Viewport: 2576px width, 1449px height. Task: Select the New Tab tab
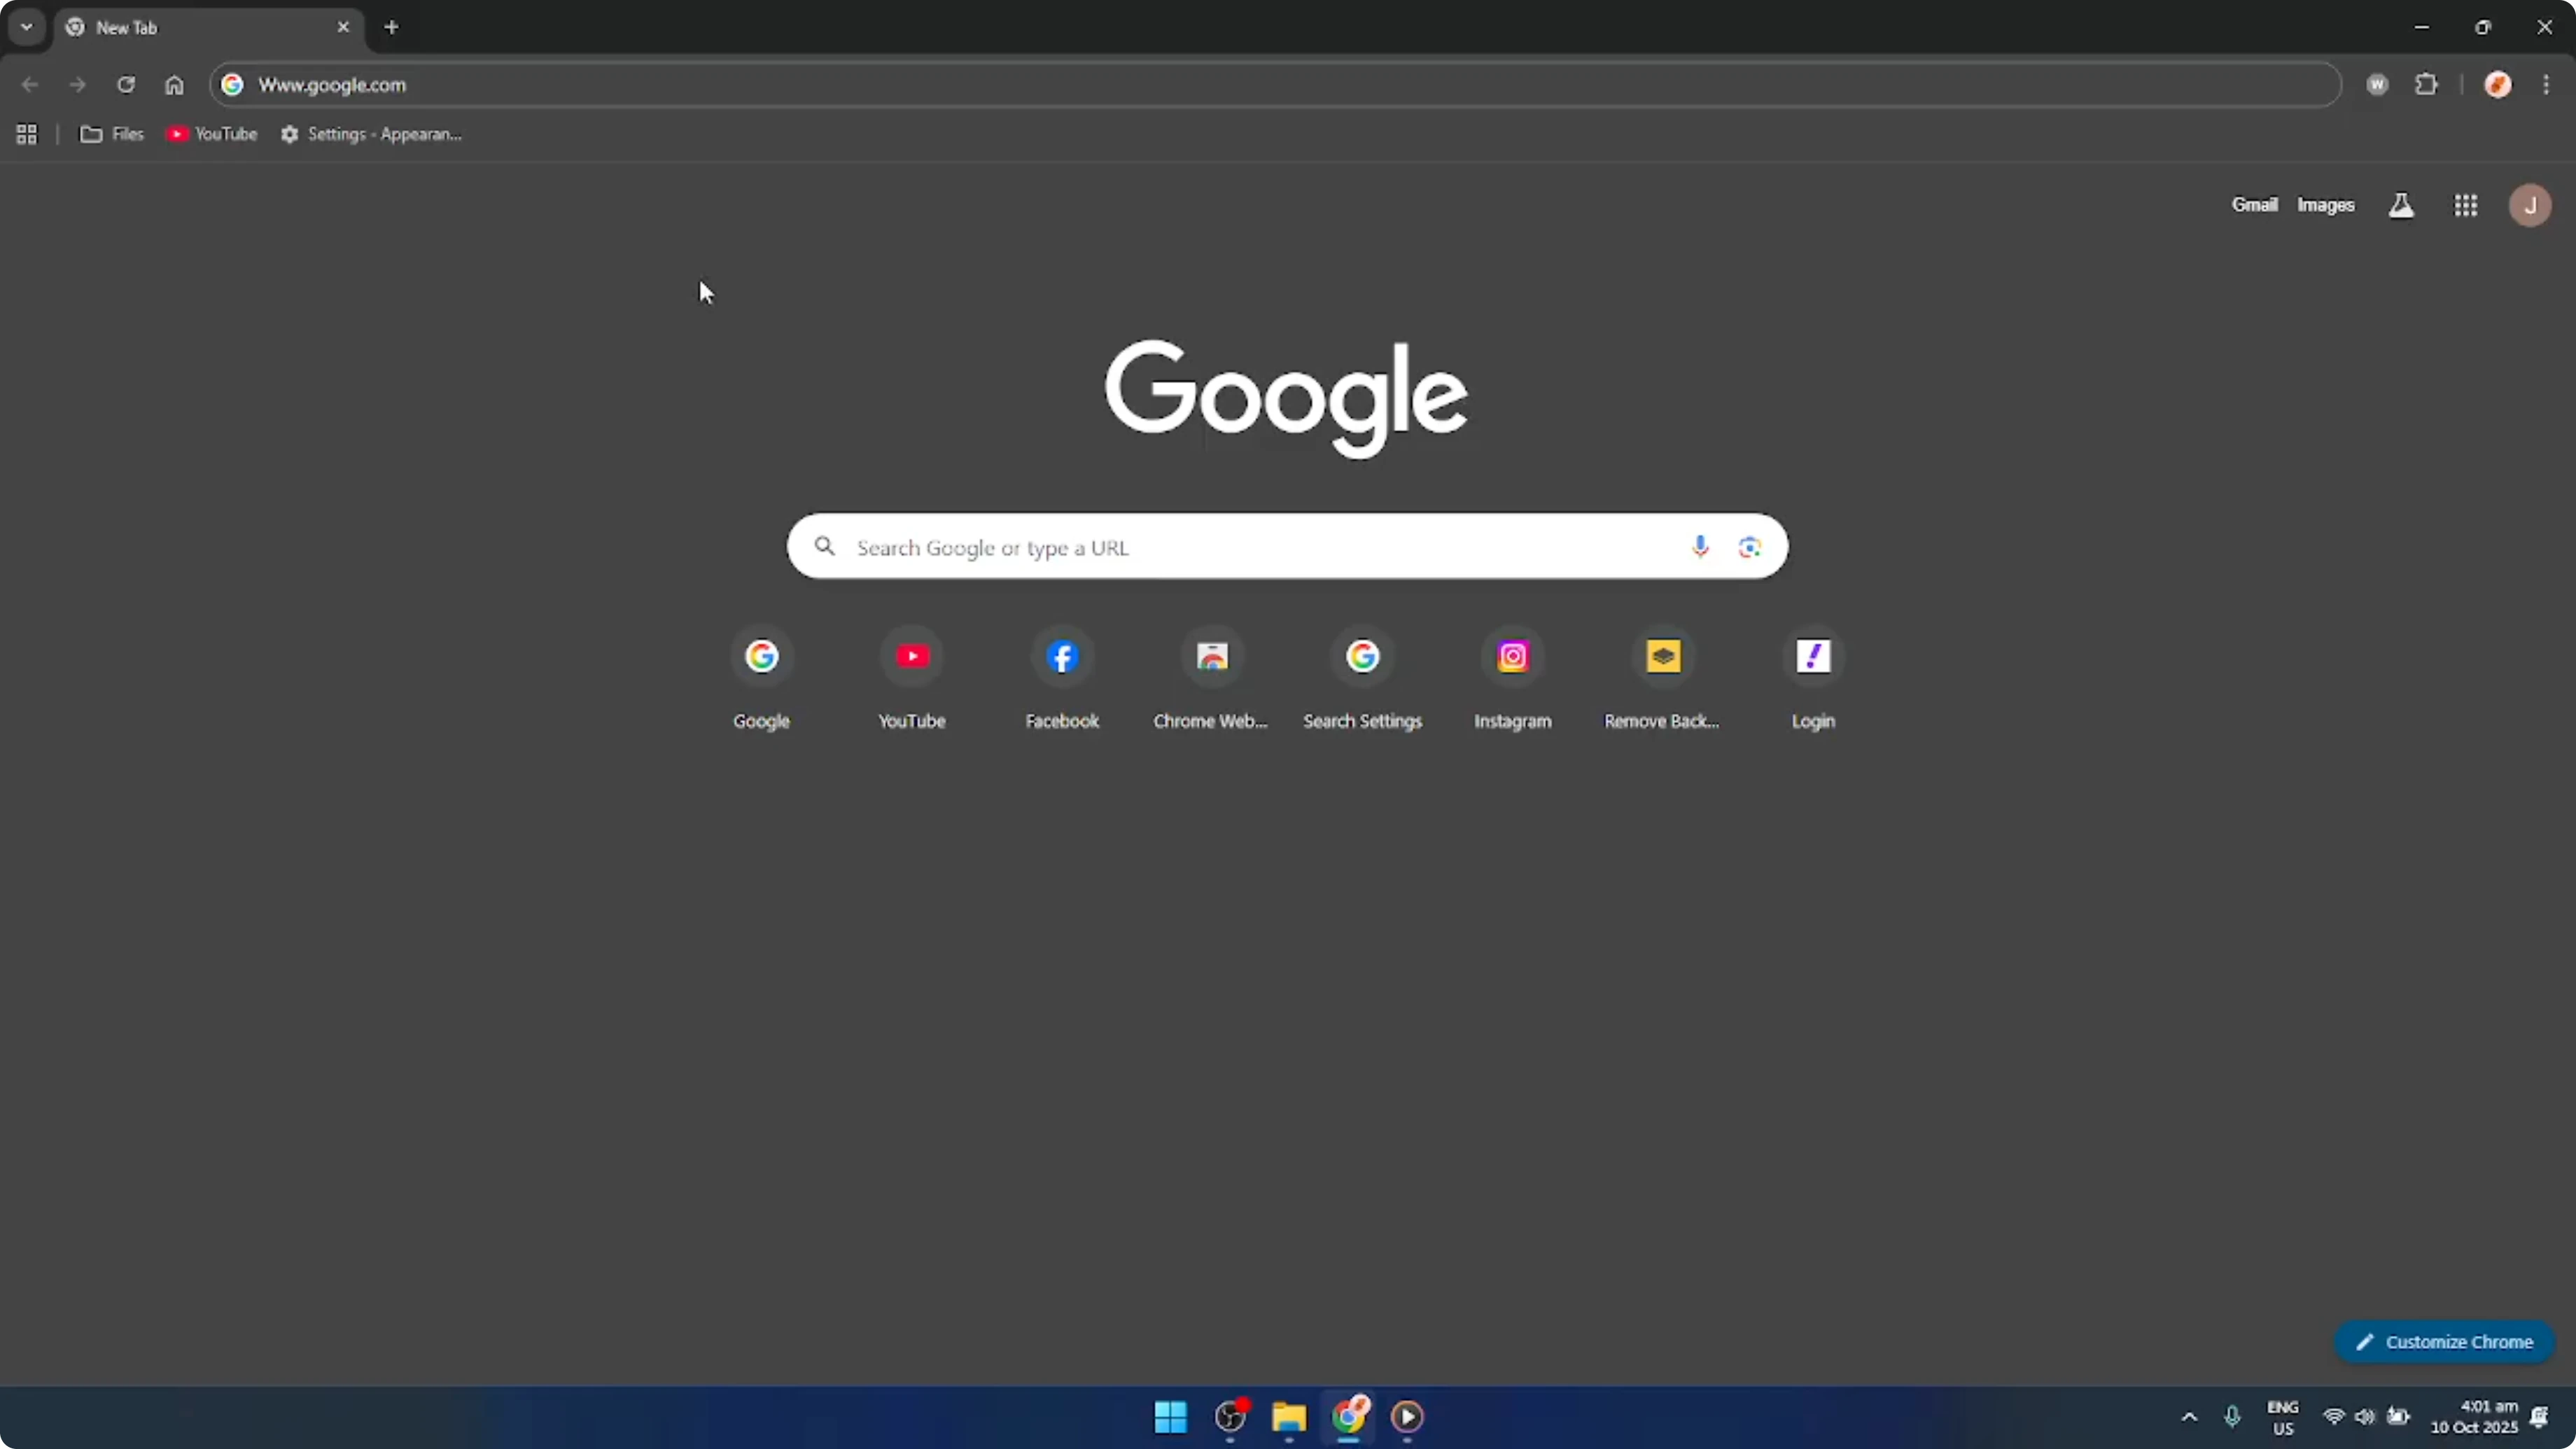pos(208,28)
